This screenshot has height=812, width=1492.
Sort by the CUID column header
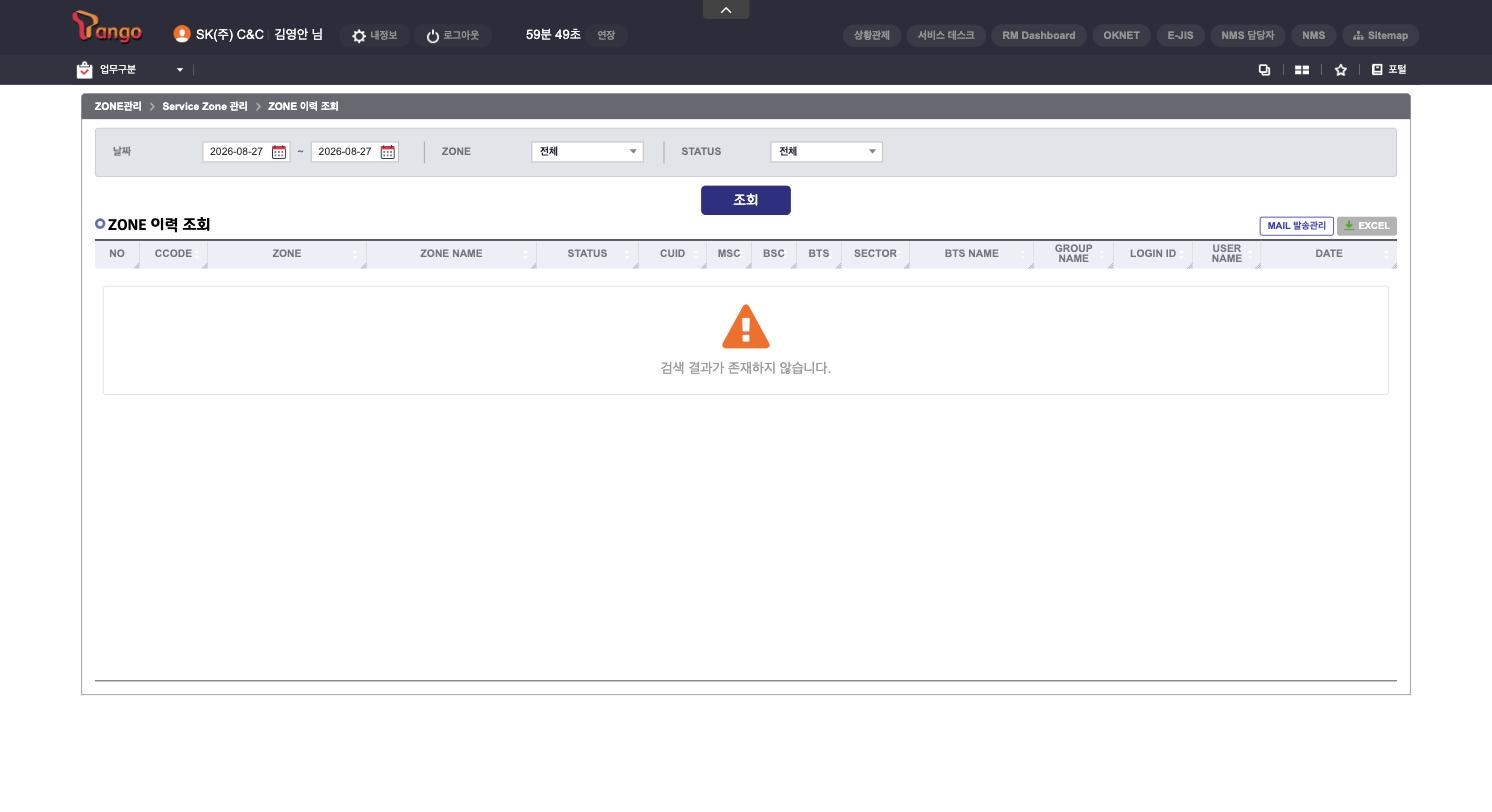tap(673, 254)
